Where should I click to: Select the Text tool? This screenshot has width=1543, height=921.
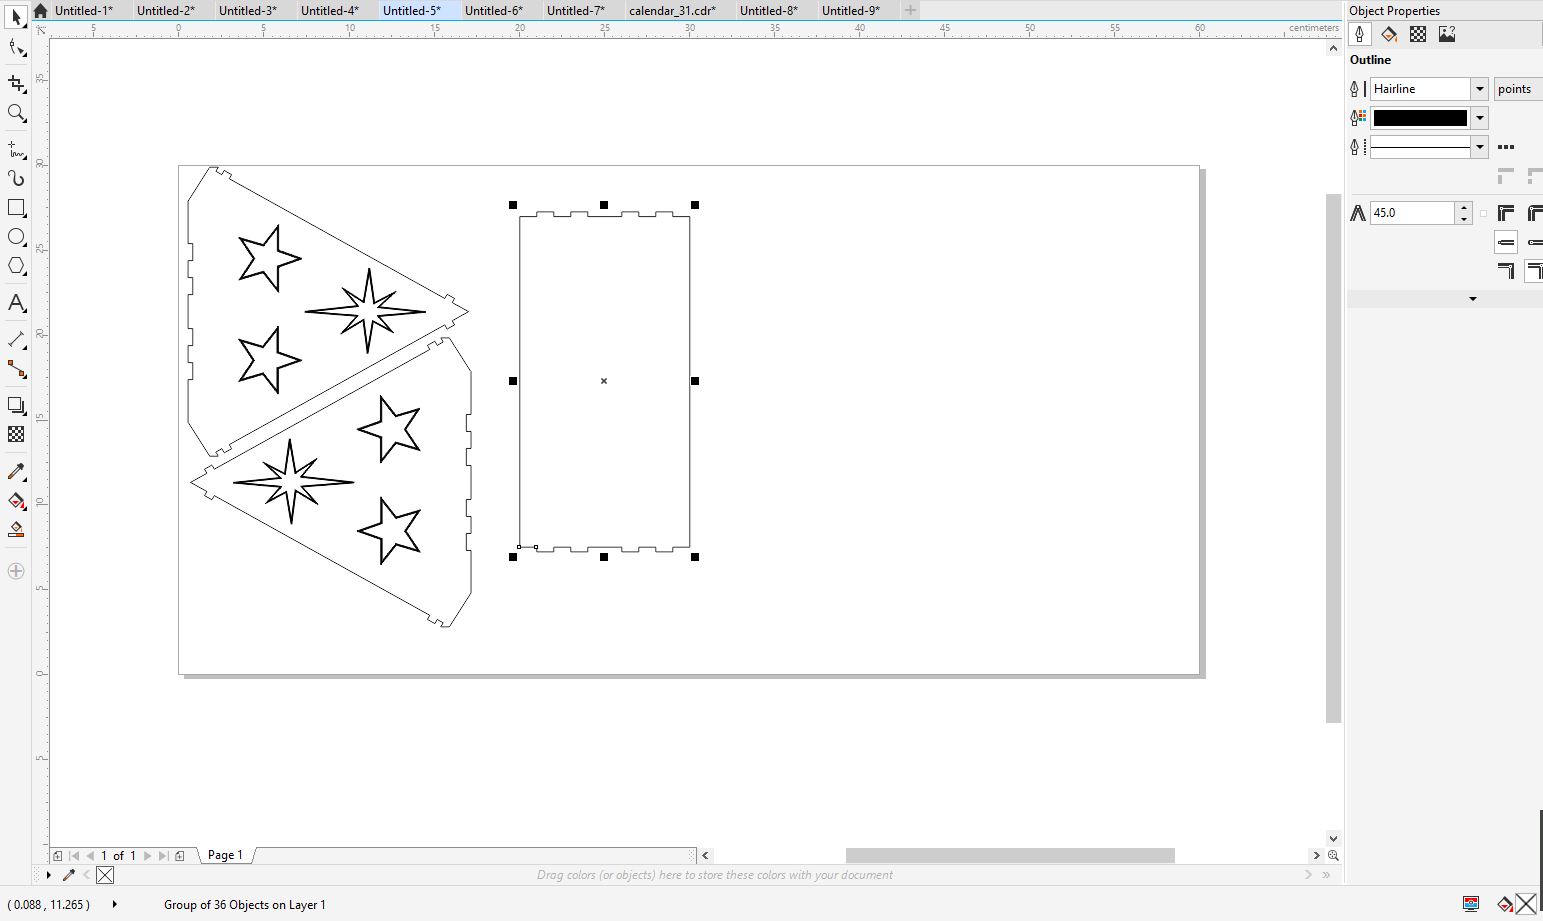point(16,304)
